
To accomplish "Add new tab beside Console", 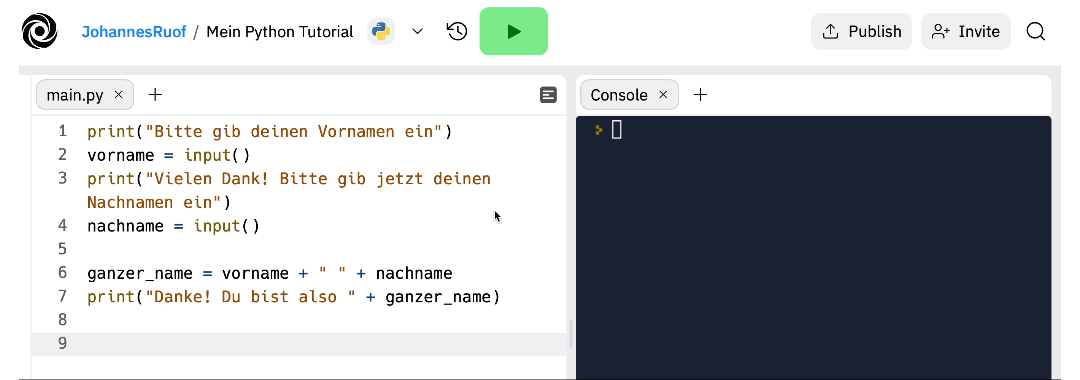I will click(x=700, y=95).
